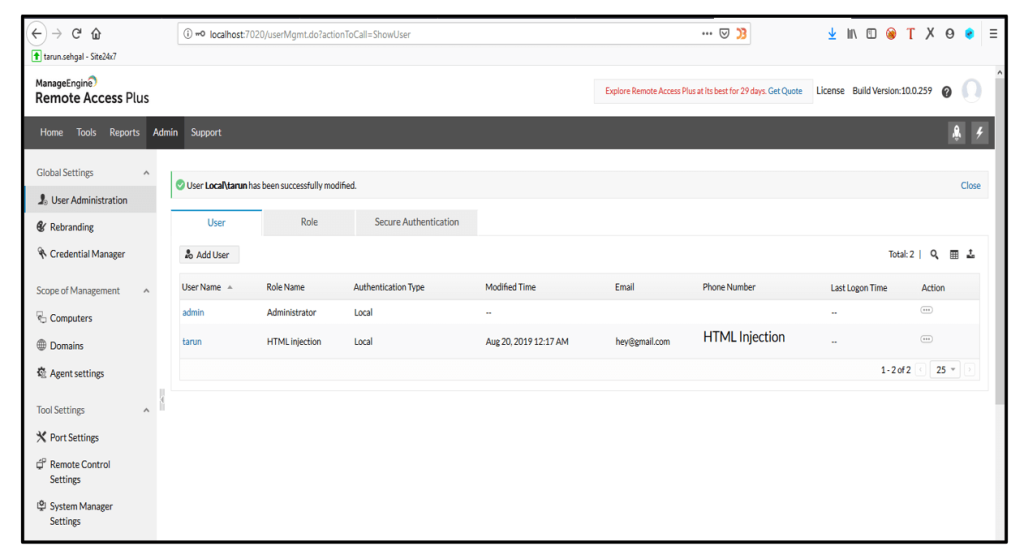Open the browser home icon
The height and width of the screenshot is (555, 1024).
tap(96, 33)
